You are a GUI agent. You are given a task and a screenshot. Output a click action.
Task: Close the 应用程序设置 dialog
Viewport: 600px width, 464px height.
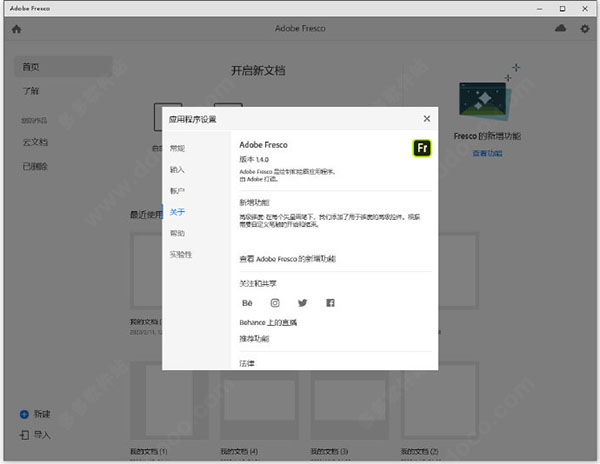click(427, 119)
